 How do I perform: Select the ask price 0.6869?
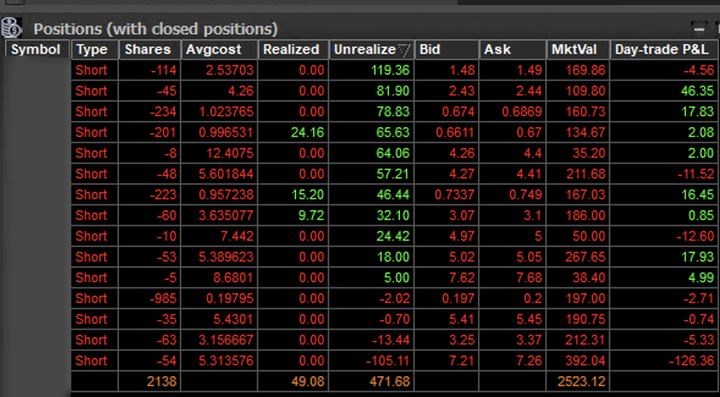(512, 112)
